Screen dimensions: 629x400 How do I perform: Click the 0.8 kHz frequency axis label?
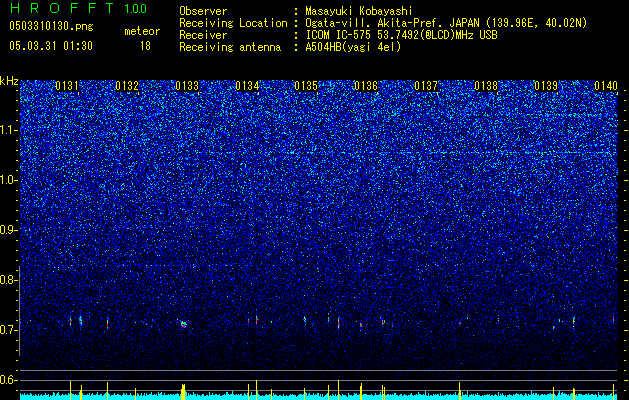(9, 280)
